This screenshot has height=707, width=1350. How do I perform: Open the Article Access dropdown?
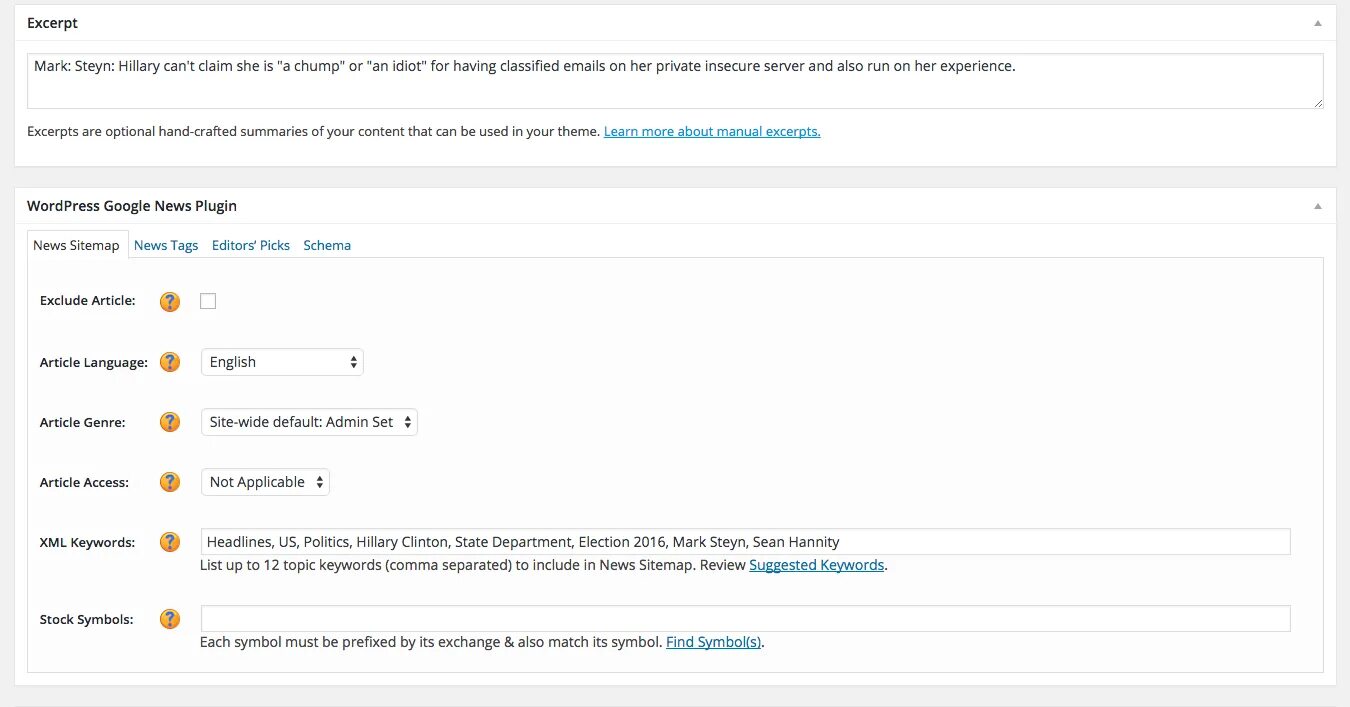(x=265, y=482)
